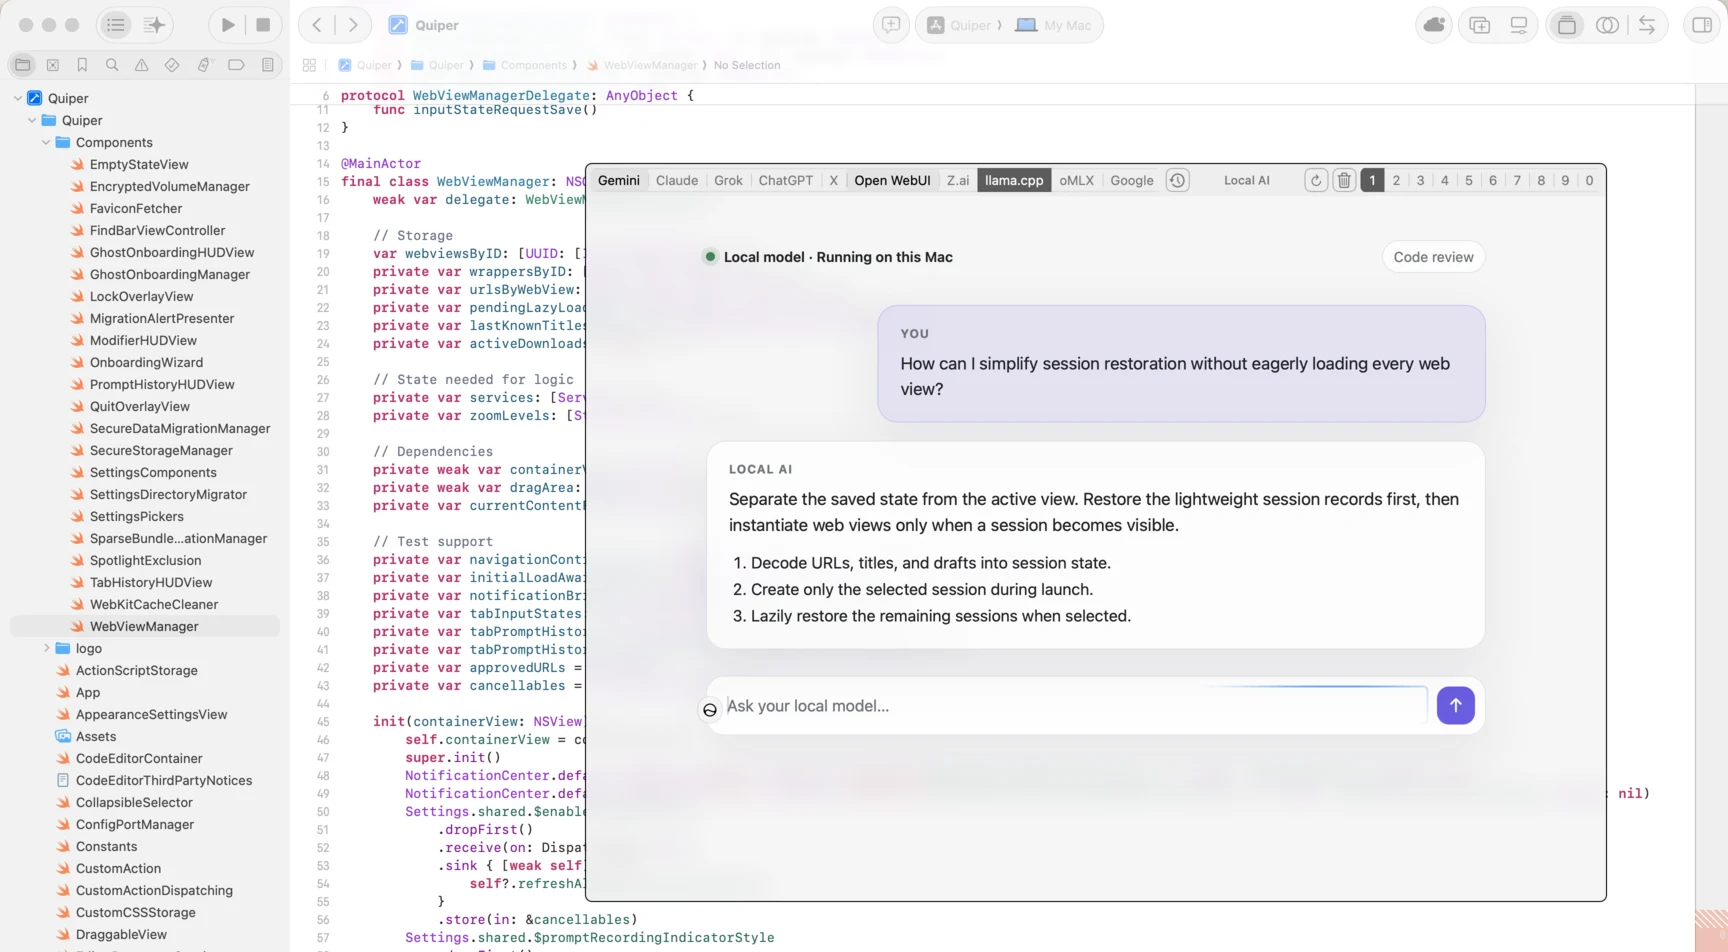Open the coding assistant sparkle button
Viewport: 1728px width, 952px height.
(154, 25)
